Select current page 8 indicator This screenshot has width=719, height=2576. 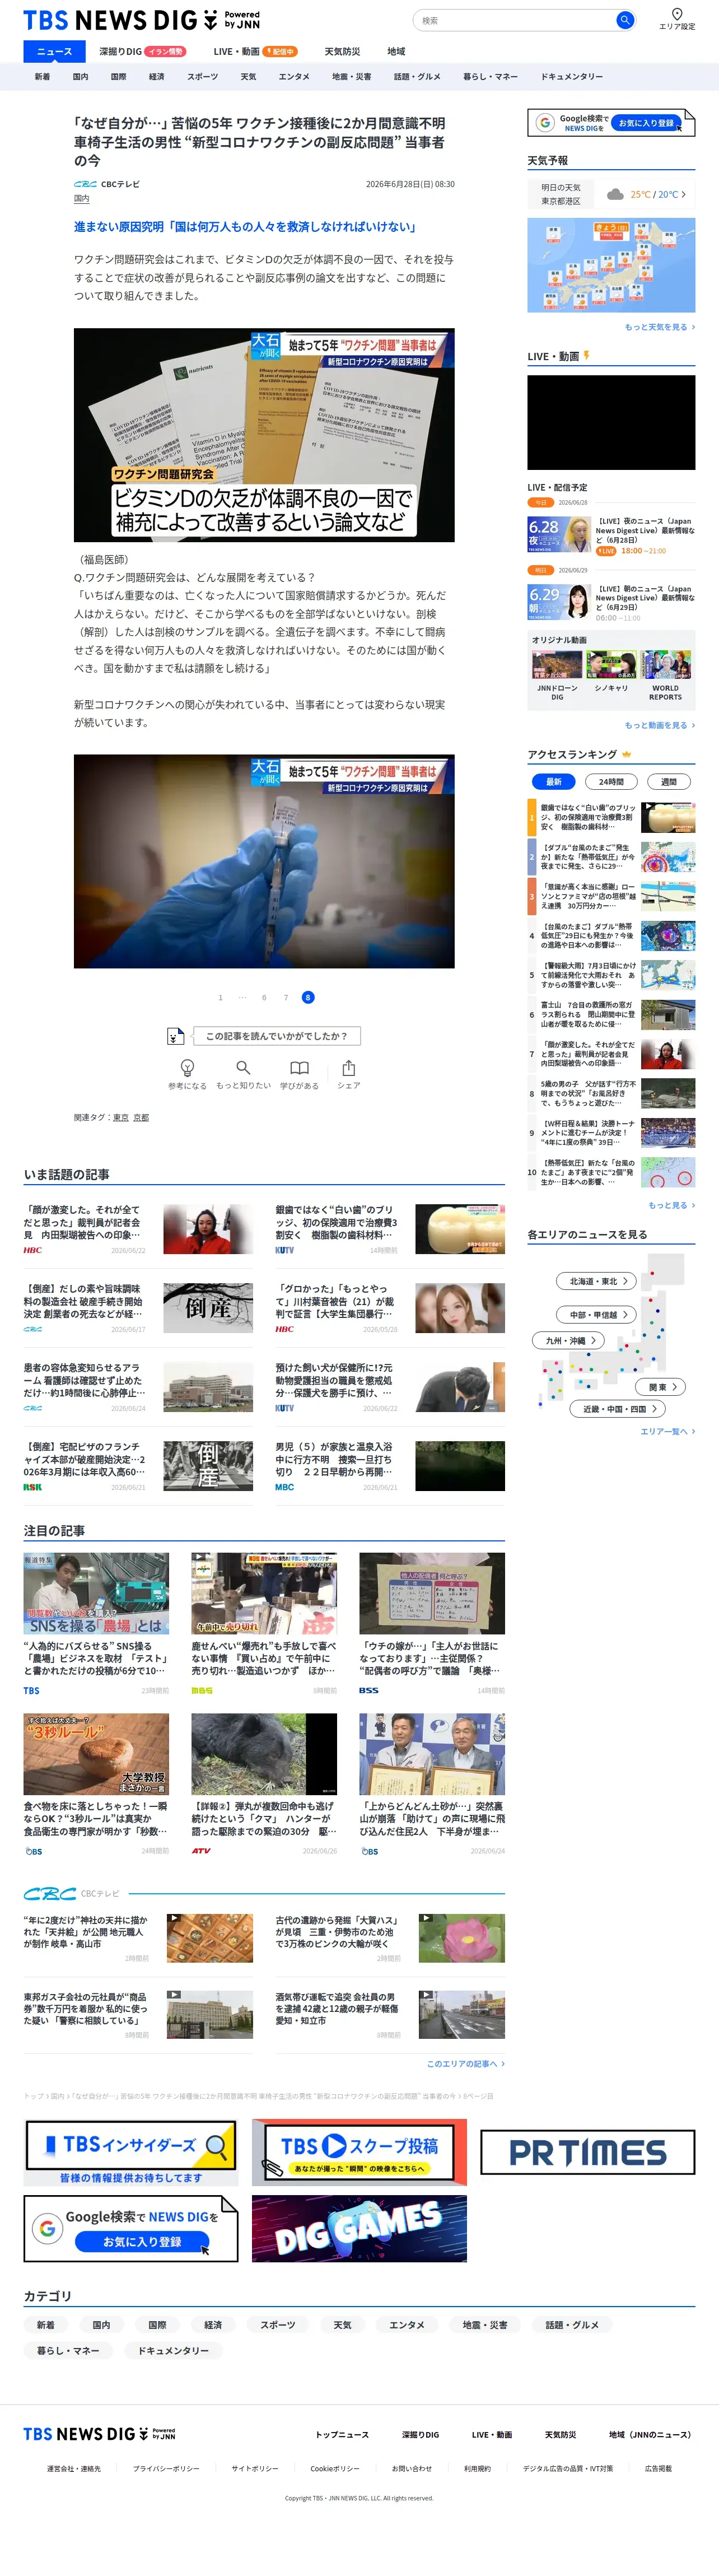(x=308, y=997)
